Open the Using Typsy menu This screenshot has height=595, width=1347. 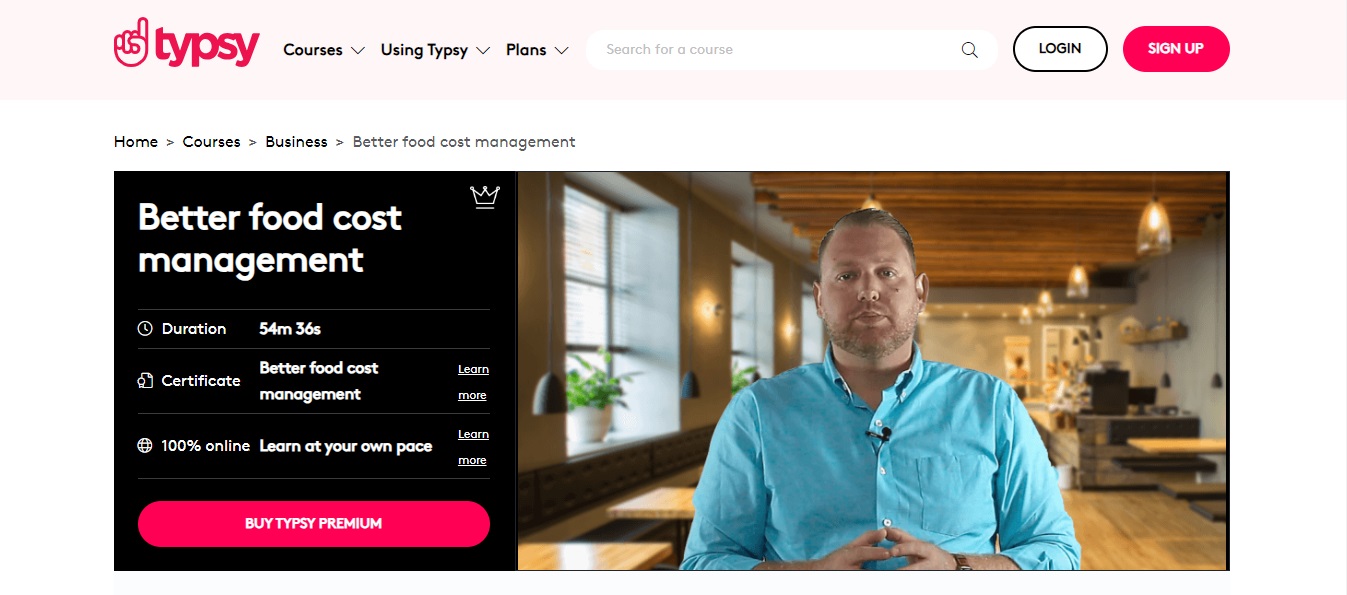[x=424, y=50]
